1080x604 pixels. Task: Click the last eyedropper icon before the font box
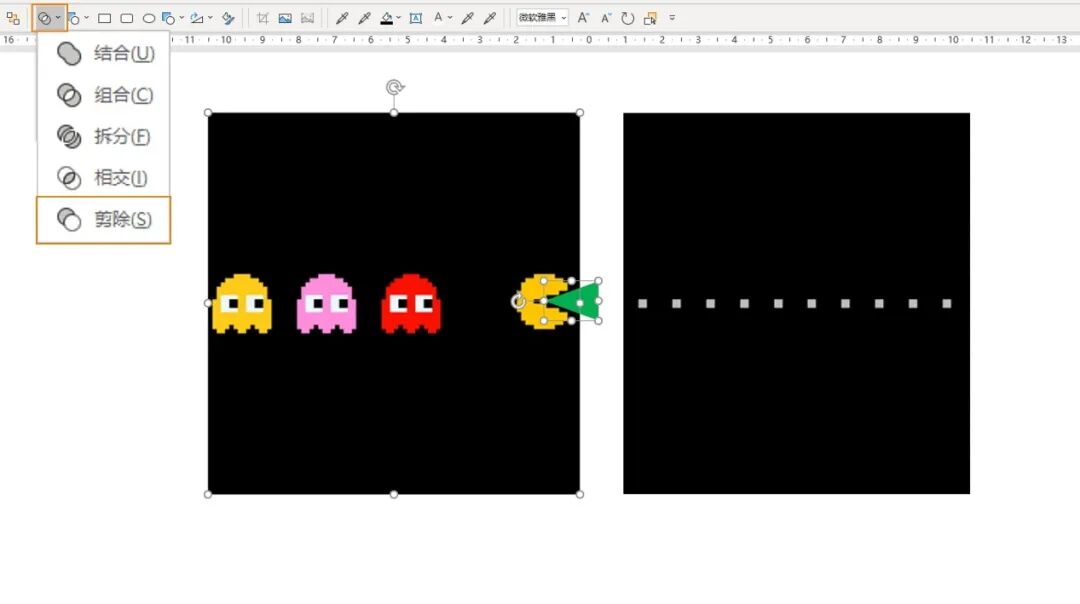[x=490, y=19]
